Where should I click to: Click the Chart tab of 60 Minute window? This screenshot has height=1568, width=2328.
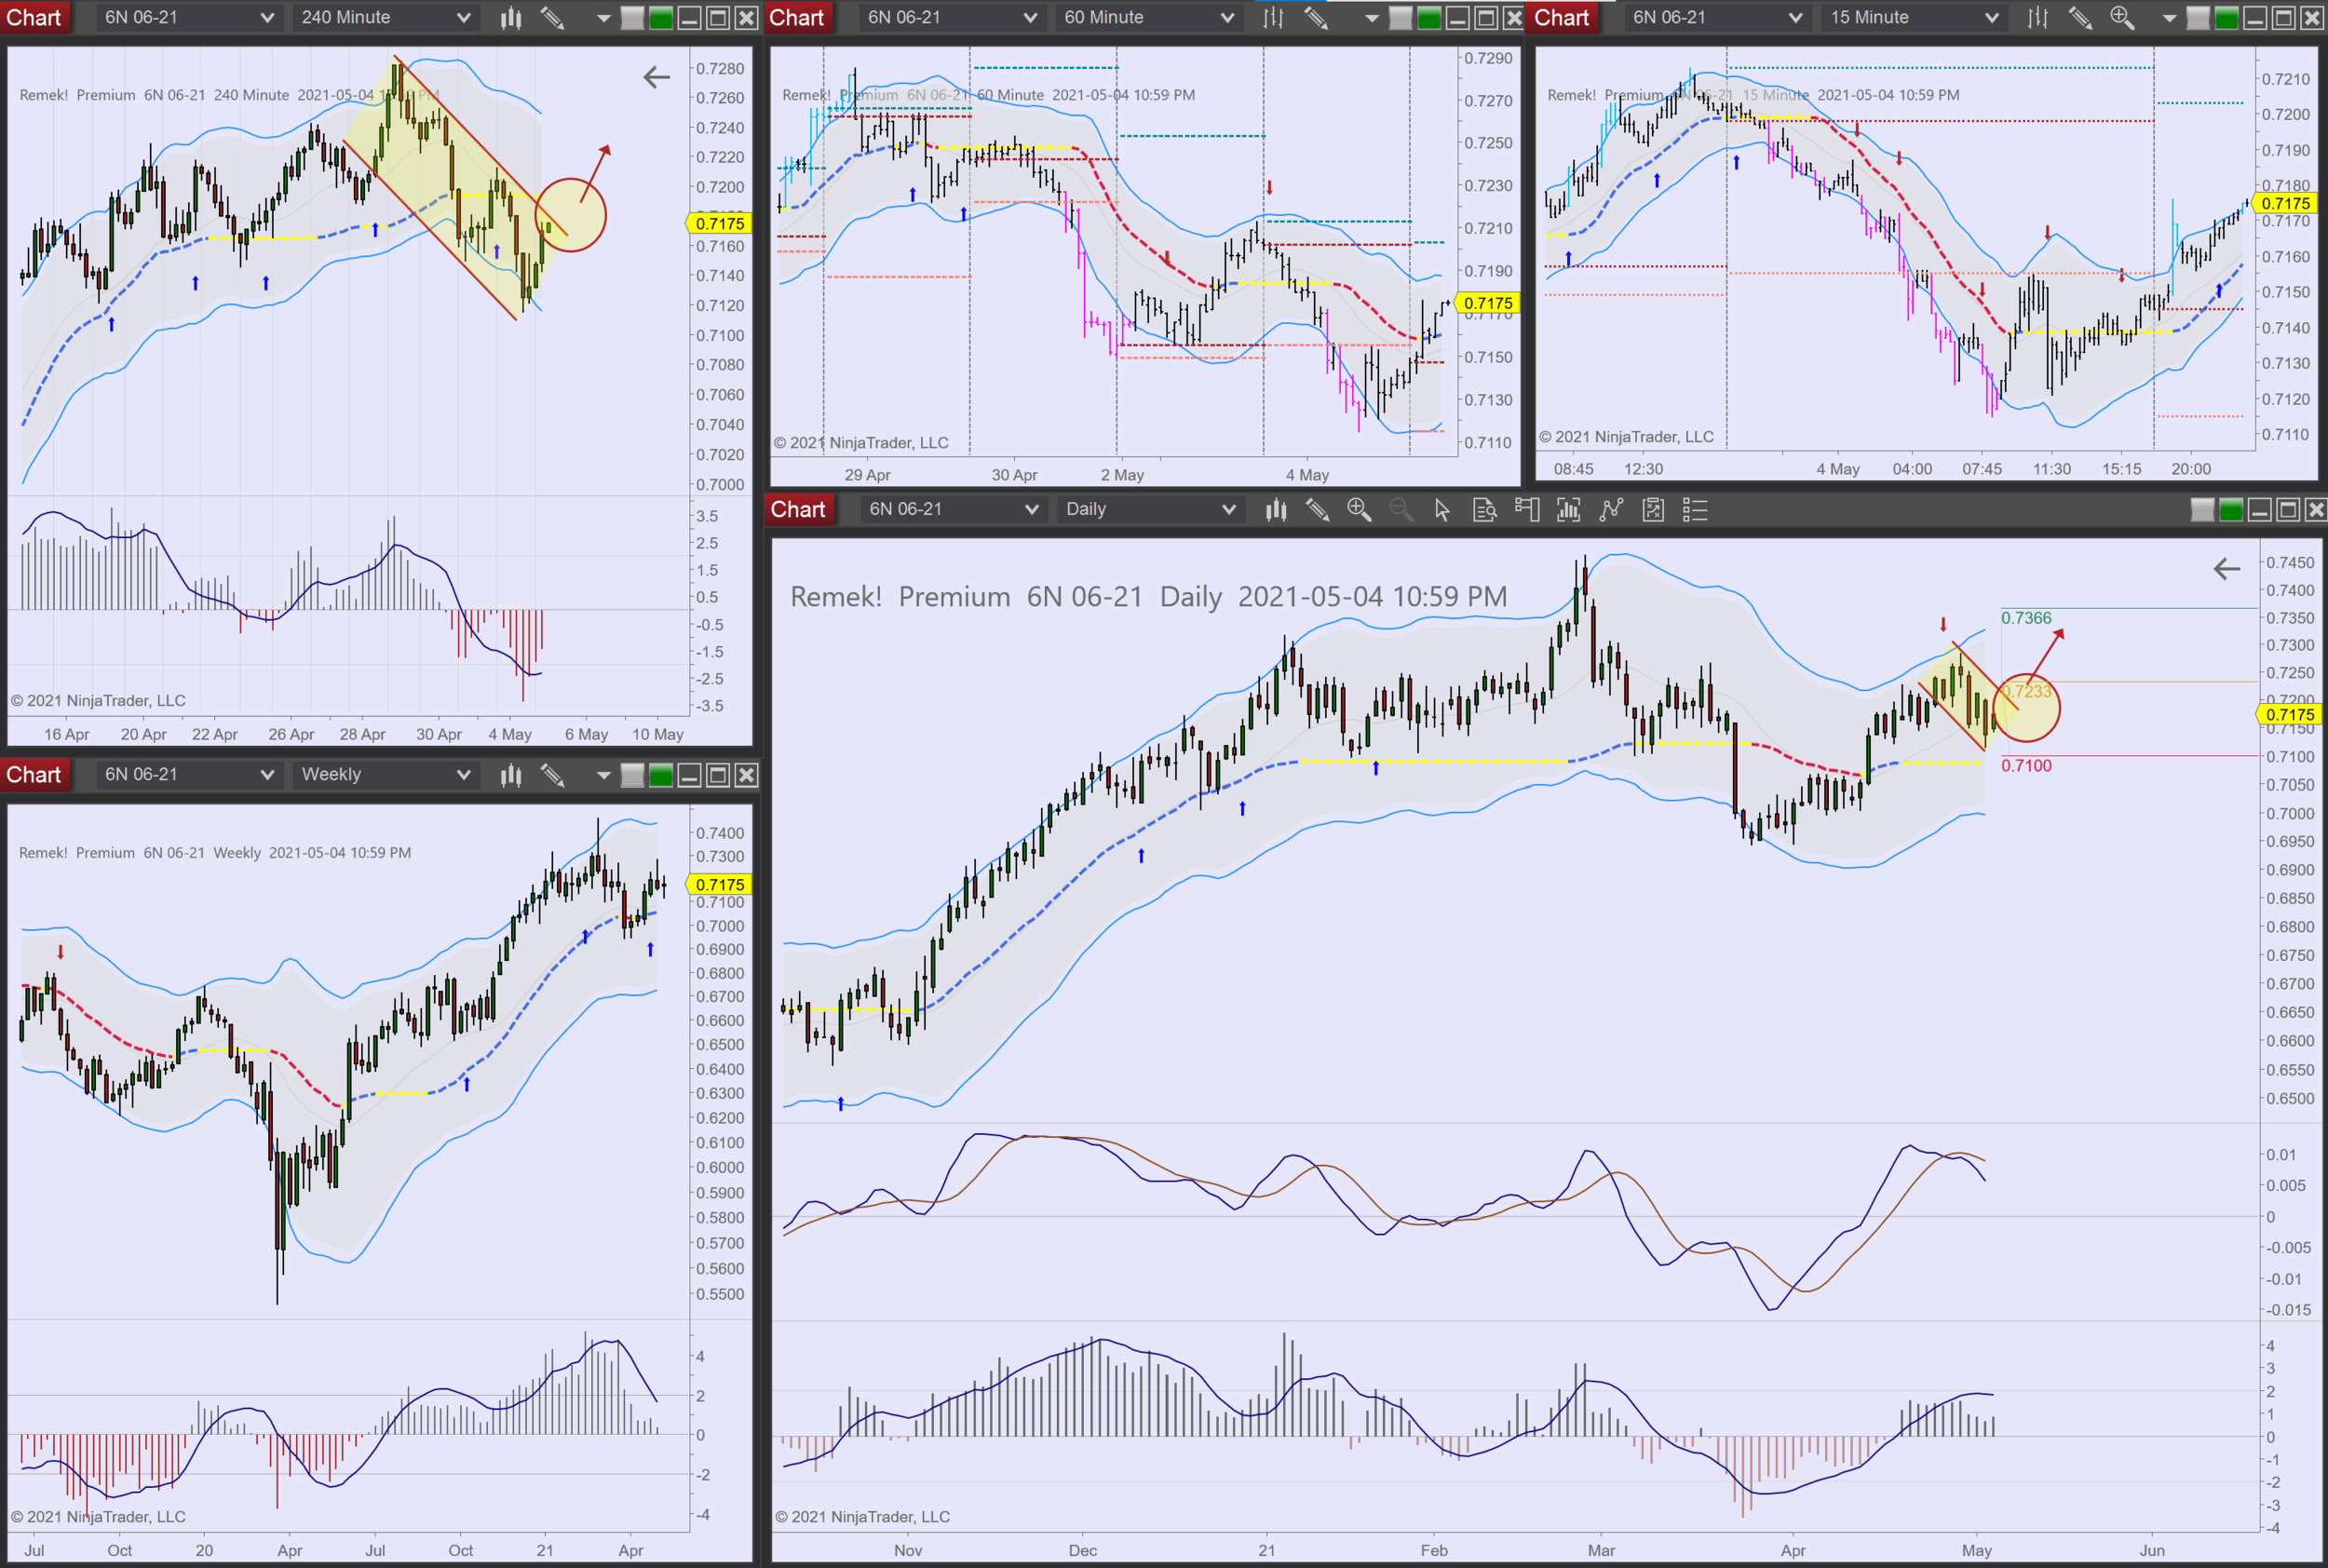tap(796, 18)
